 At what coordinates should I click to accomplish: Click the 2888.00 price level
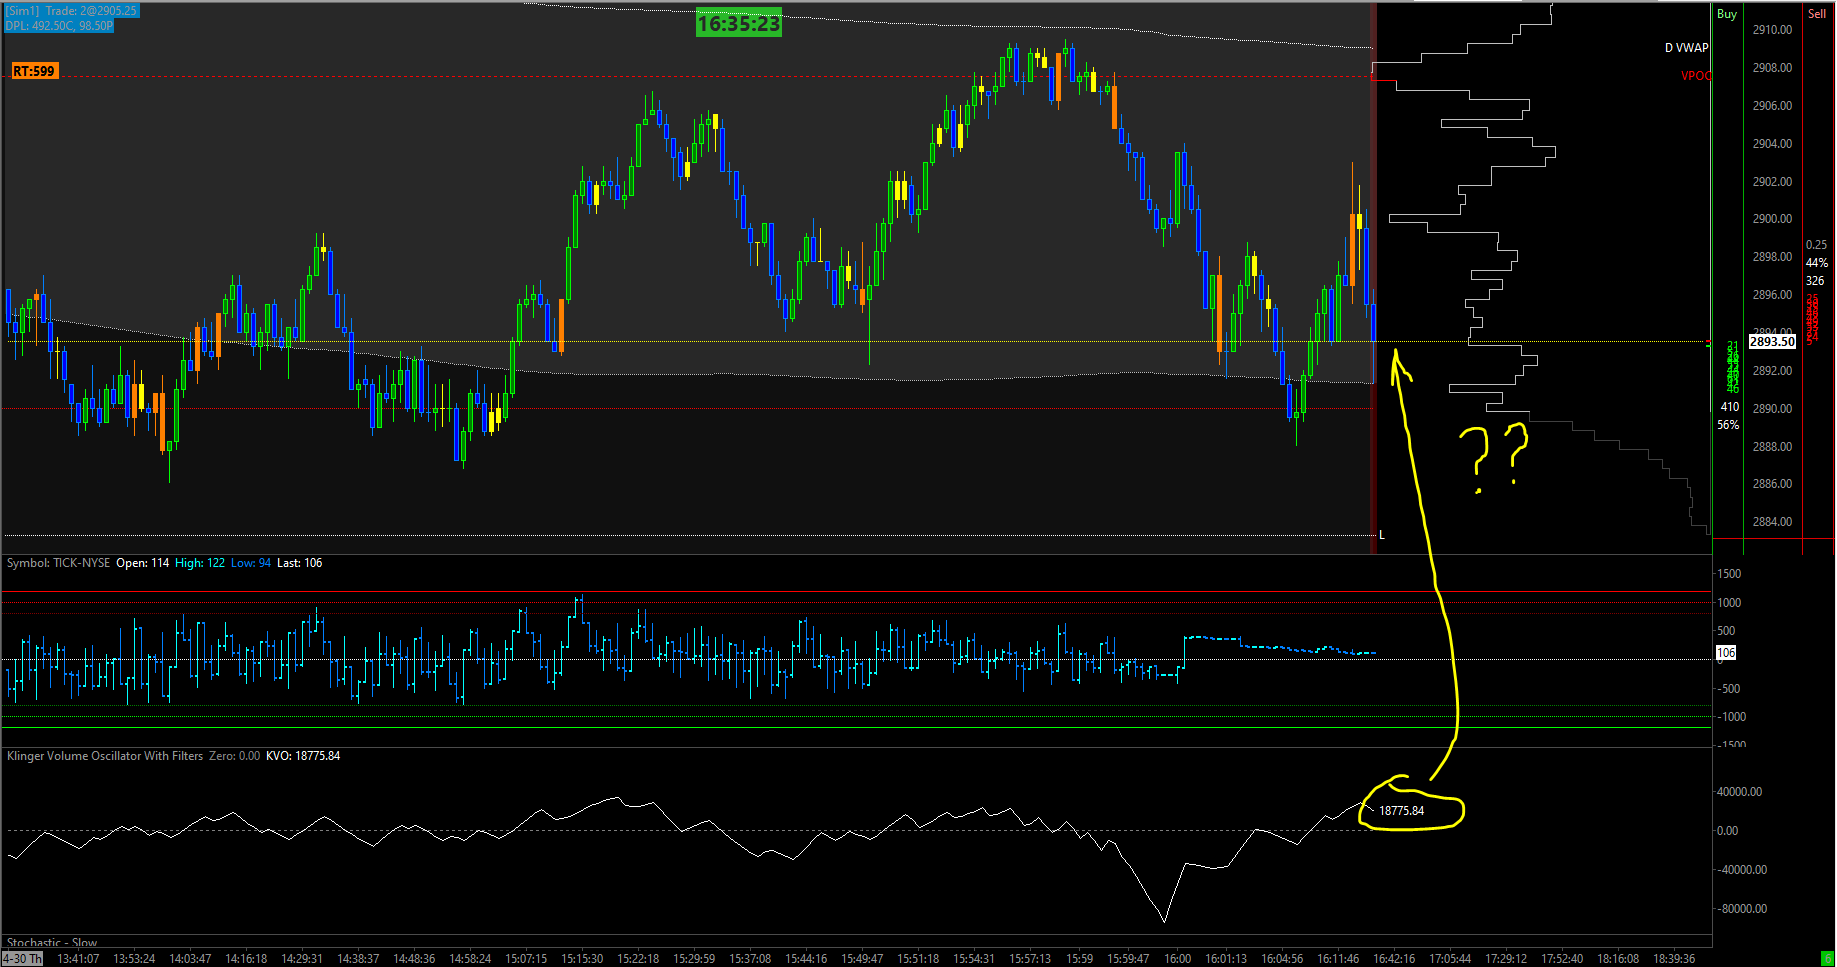pos(1772,447)
